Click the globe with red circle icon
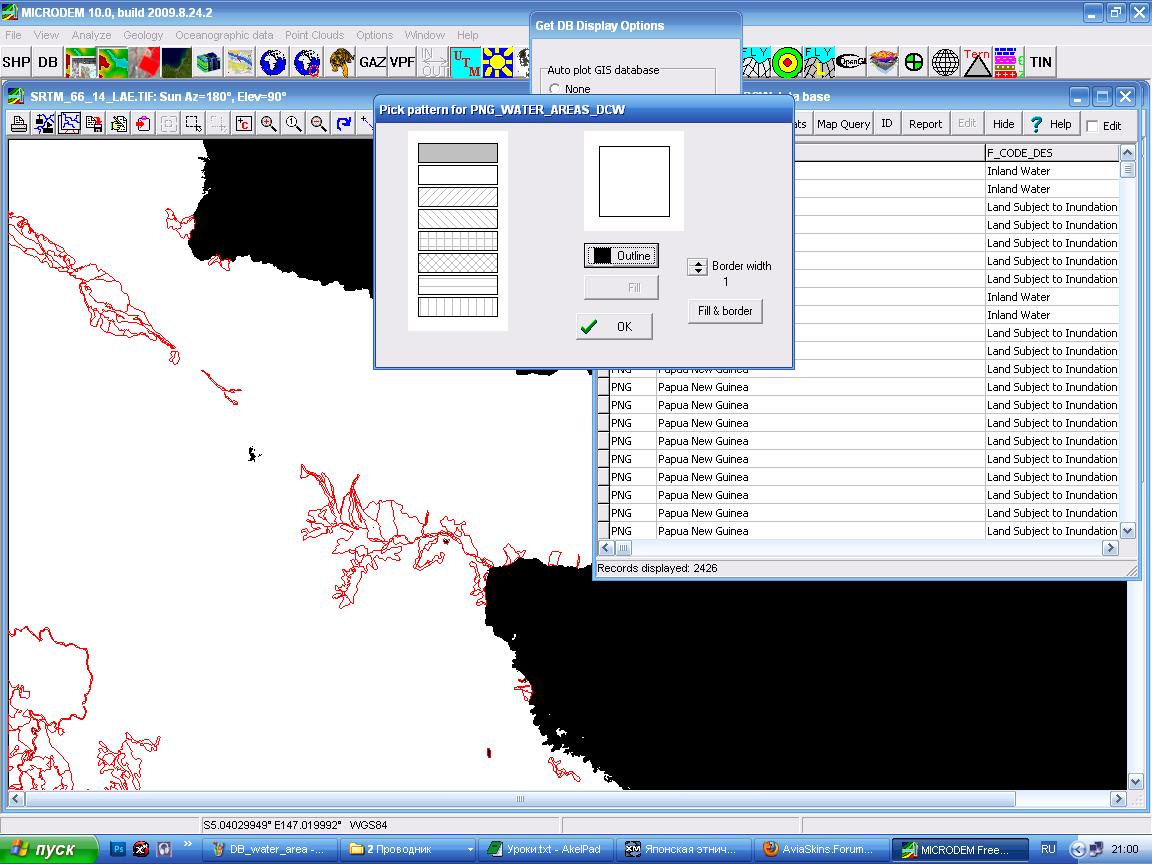The image size is (1152, 864). coord(306,62)
